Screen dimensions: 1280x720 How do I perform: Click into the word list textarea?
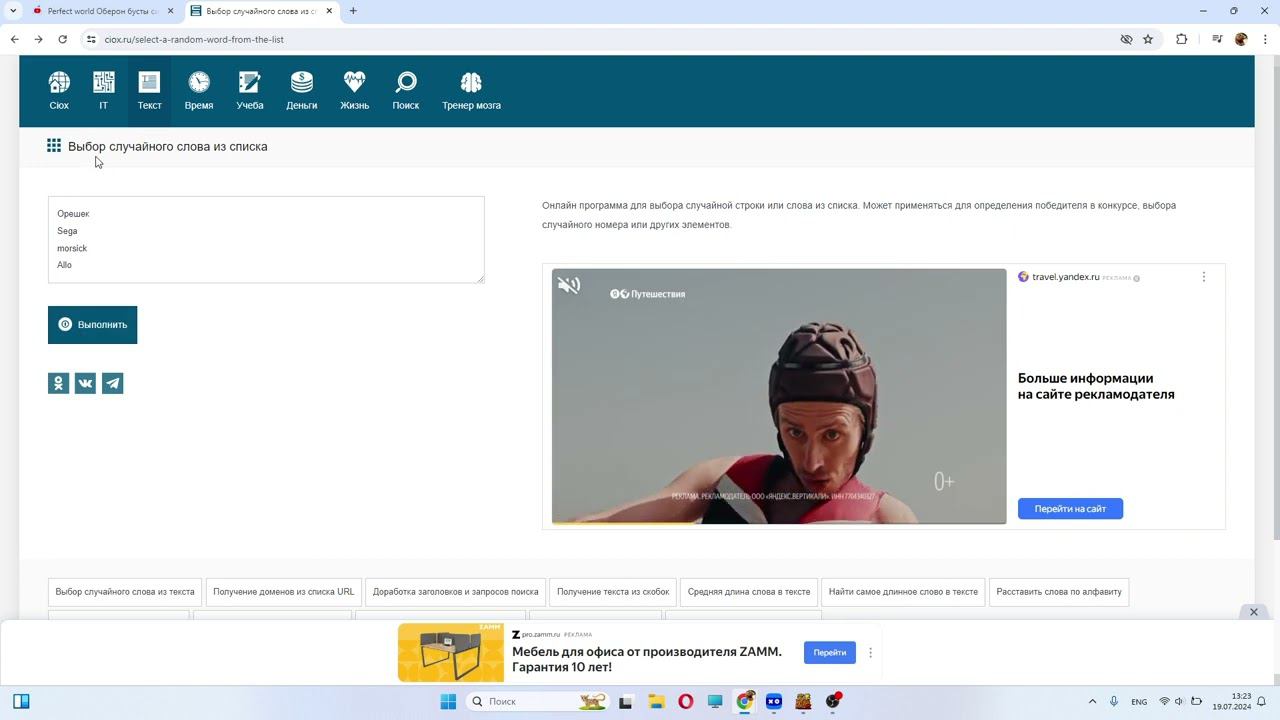[x=266, y=240]
